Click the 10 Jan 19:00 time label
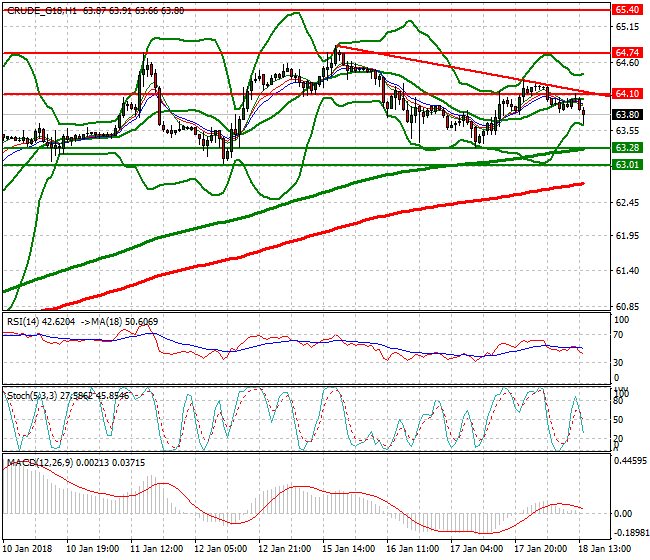This screenshot has height=560, width=650. 92,549
